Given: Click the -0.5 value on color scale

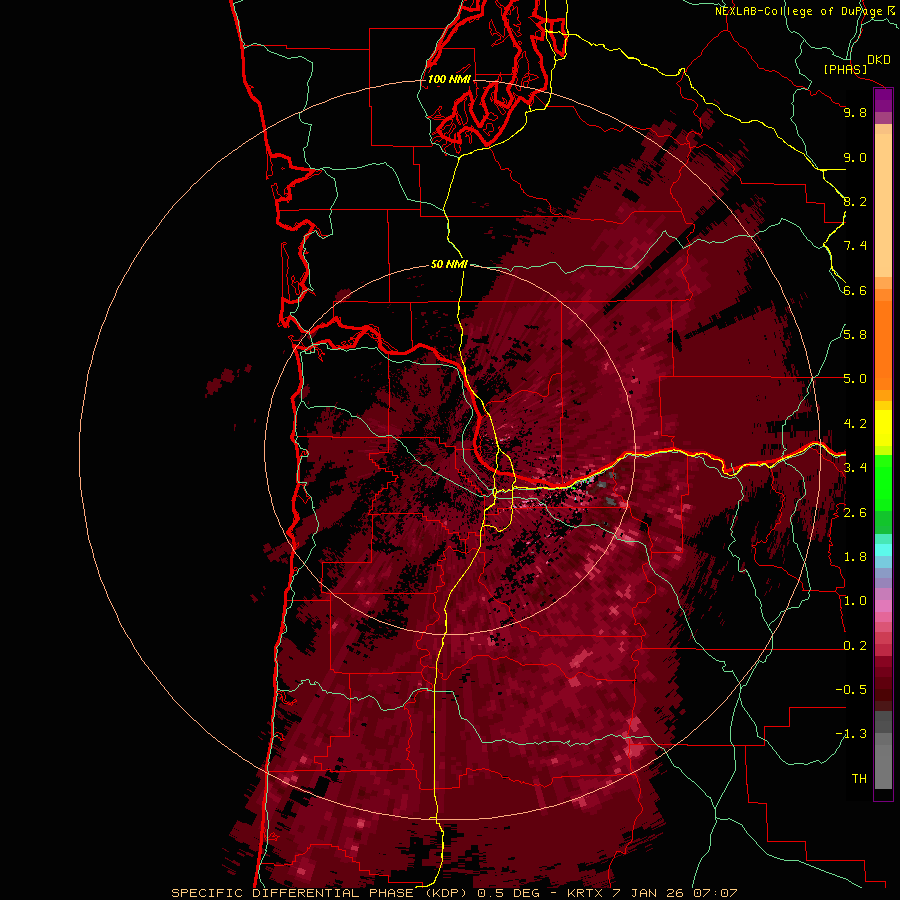Looking at the screenshot, I should (851, 690).
